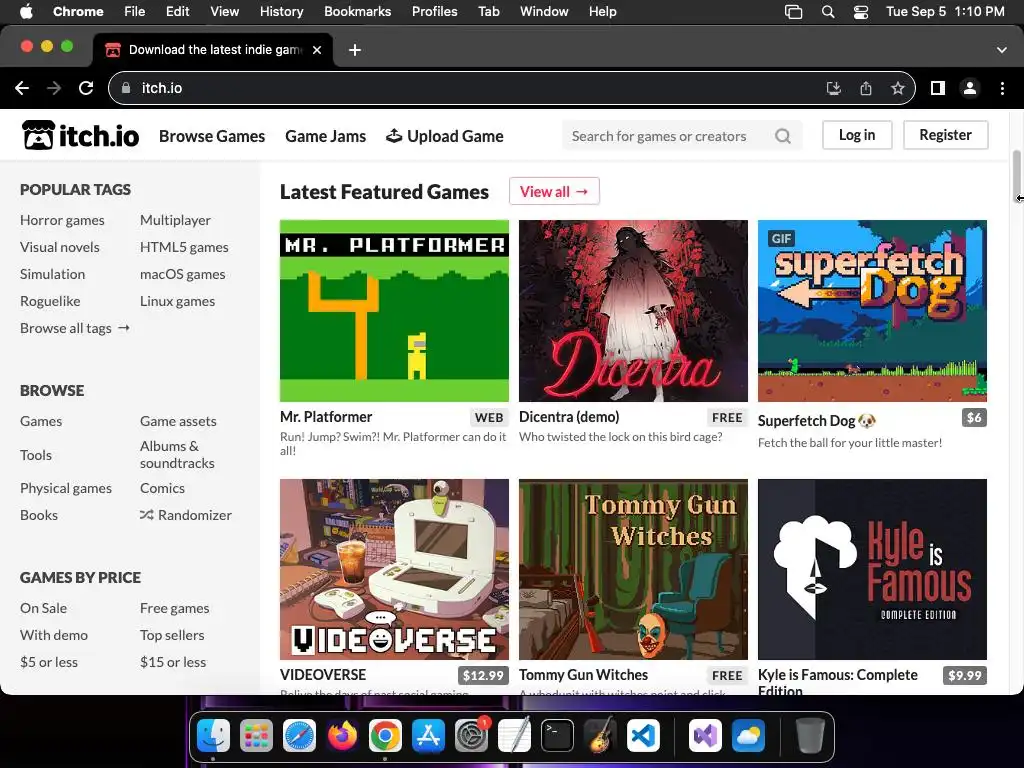This screenshot has width=1024, height=768.
Task: Open Trash in the dock
Action: click(810, 736)
